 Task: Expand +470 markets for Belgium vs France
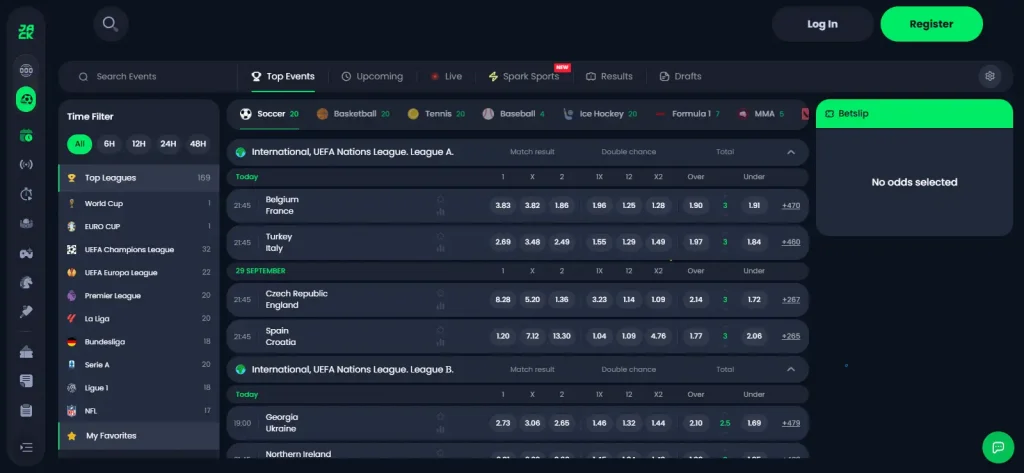tap(791, 206)
